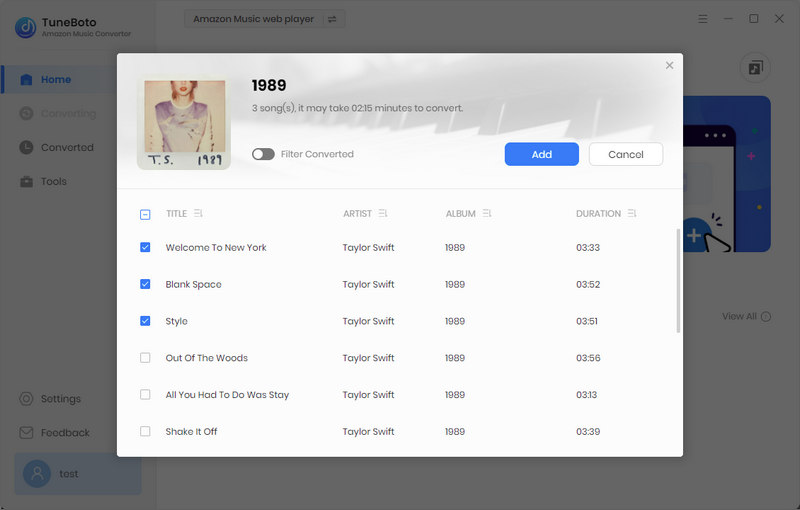Click the Tools briefcase icon
This screenshot has width=800, height=510.
click(x=26, y=182)
